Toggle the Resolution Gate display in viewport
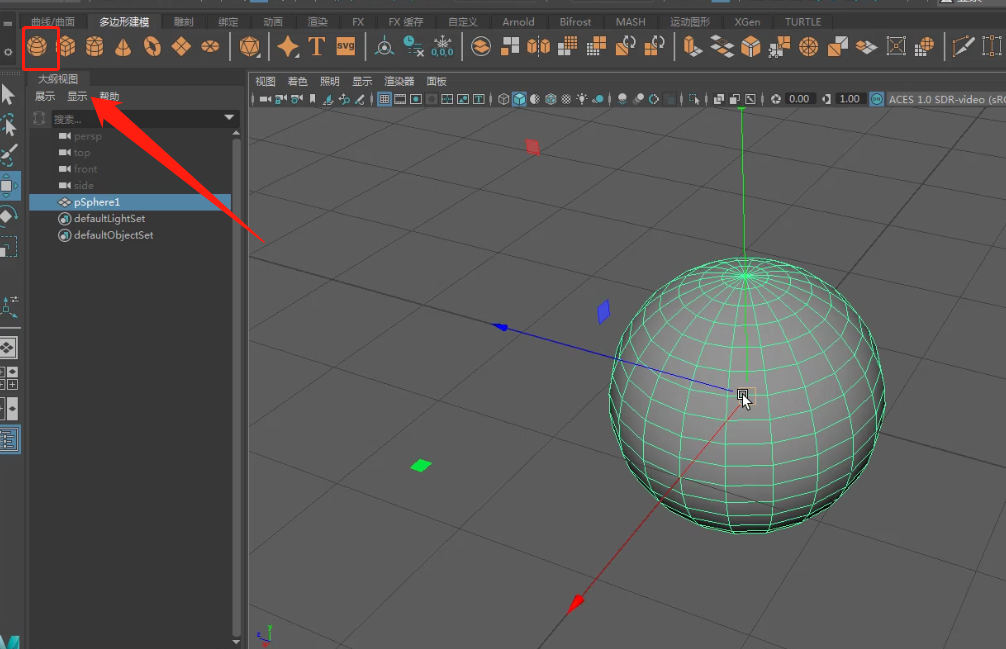 416,99
